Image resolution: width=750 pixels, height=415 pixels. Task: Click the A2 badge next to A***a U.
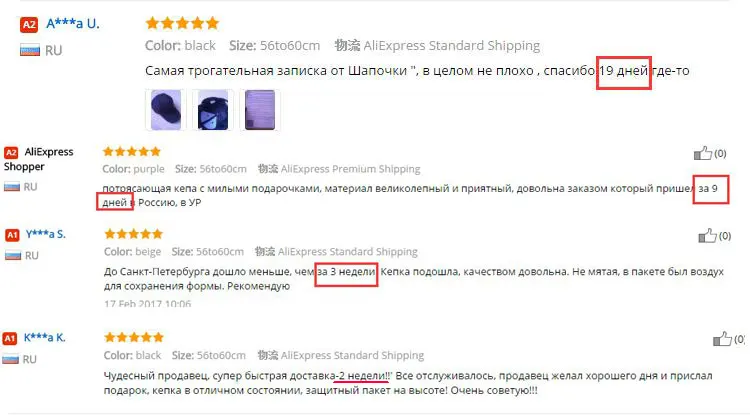coord(29,25)
